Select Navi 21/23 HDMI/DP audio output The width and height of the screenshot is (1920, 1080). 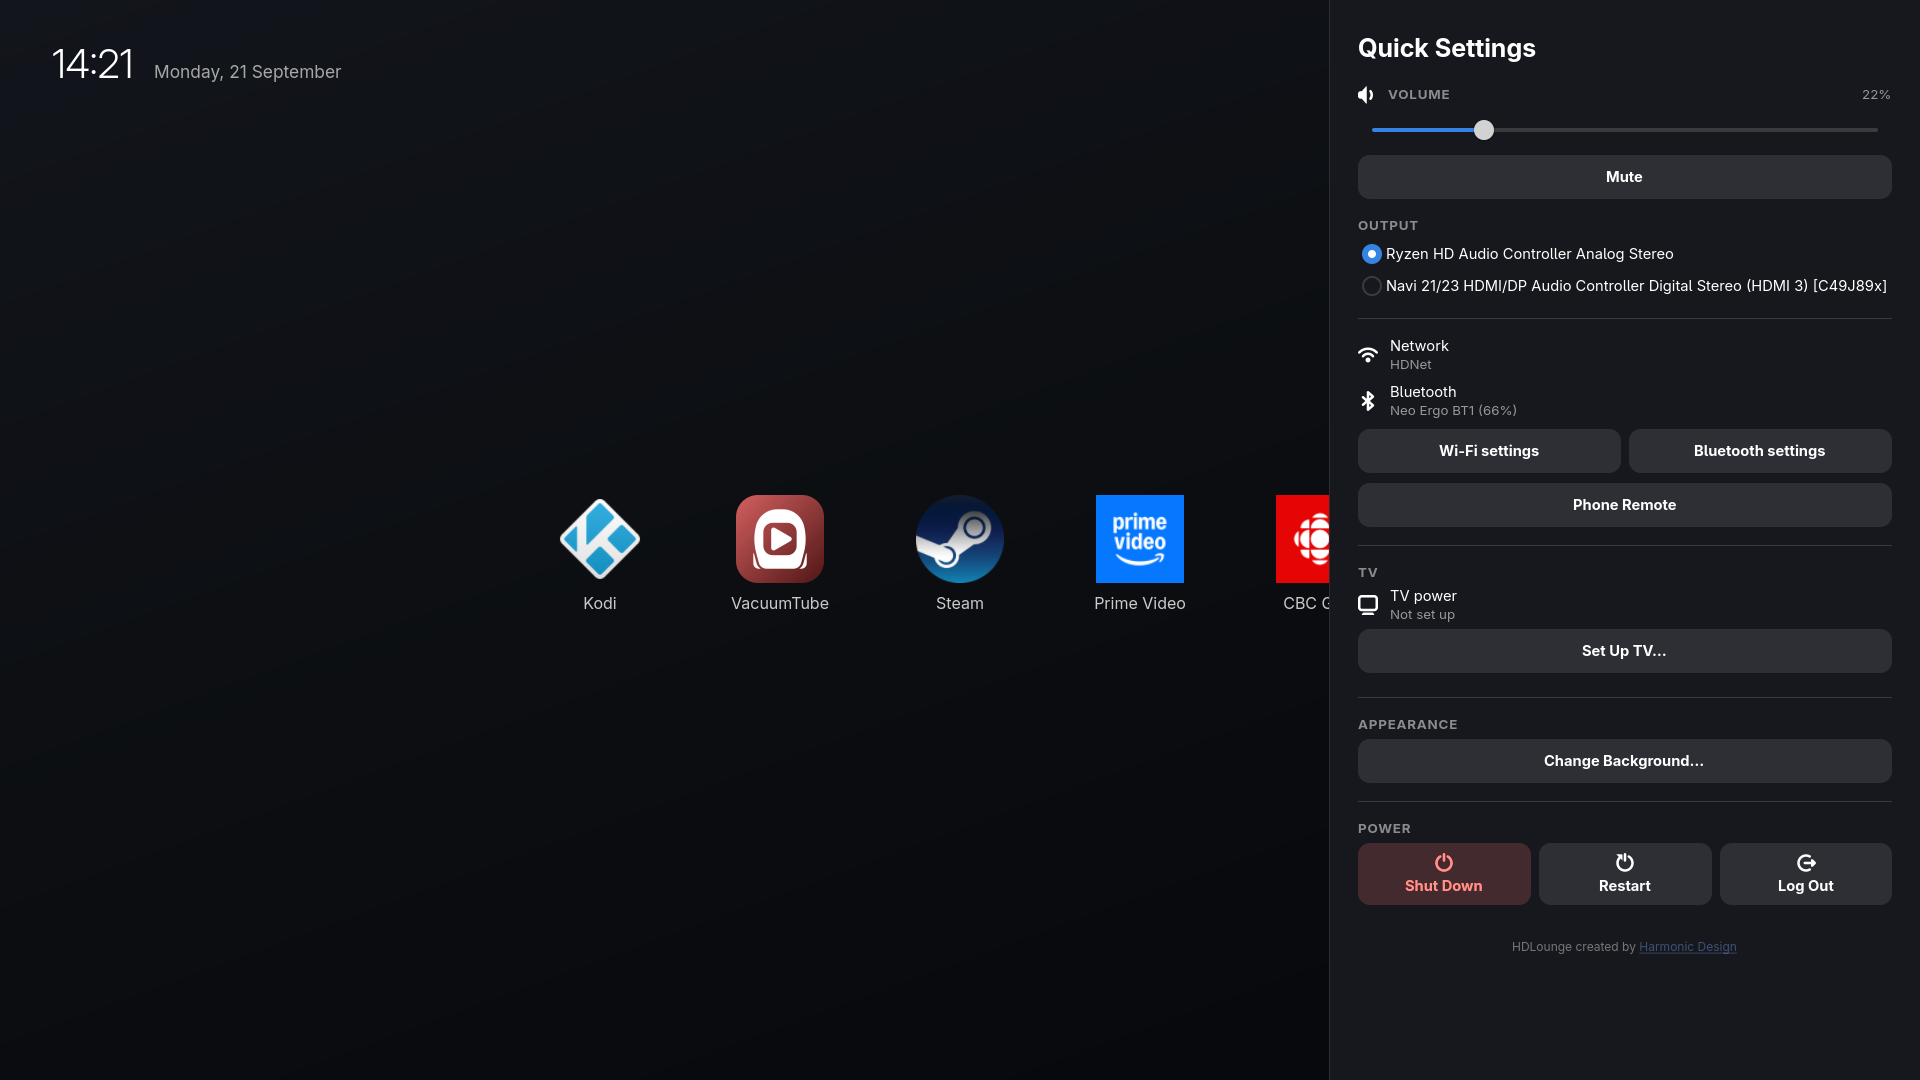(x=1624, y=286)
